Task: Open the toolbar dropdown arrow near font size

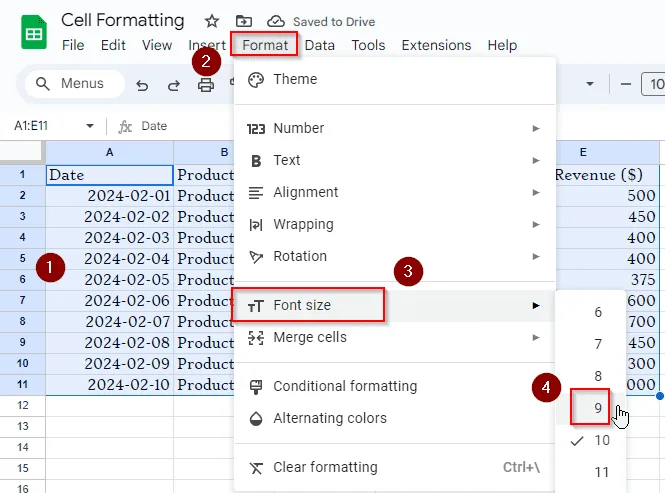Action: point(590,84)
